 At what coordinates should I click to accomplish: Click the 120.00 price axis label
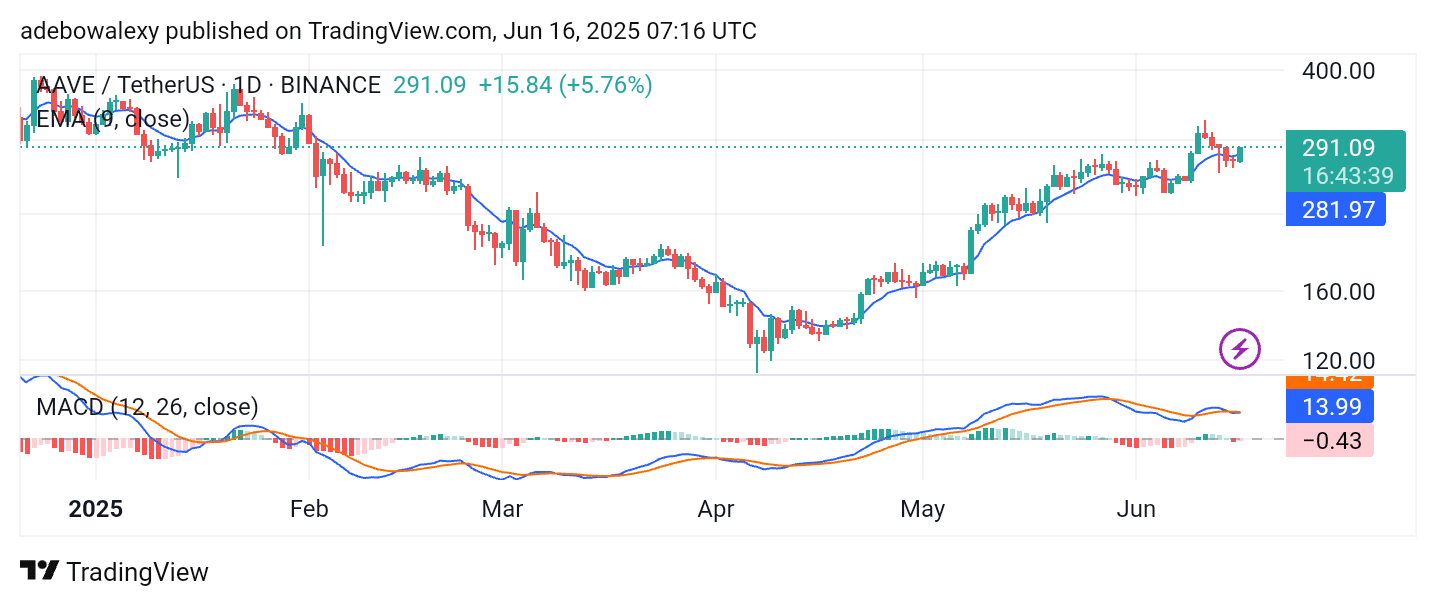click(x=1338, y=361)
